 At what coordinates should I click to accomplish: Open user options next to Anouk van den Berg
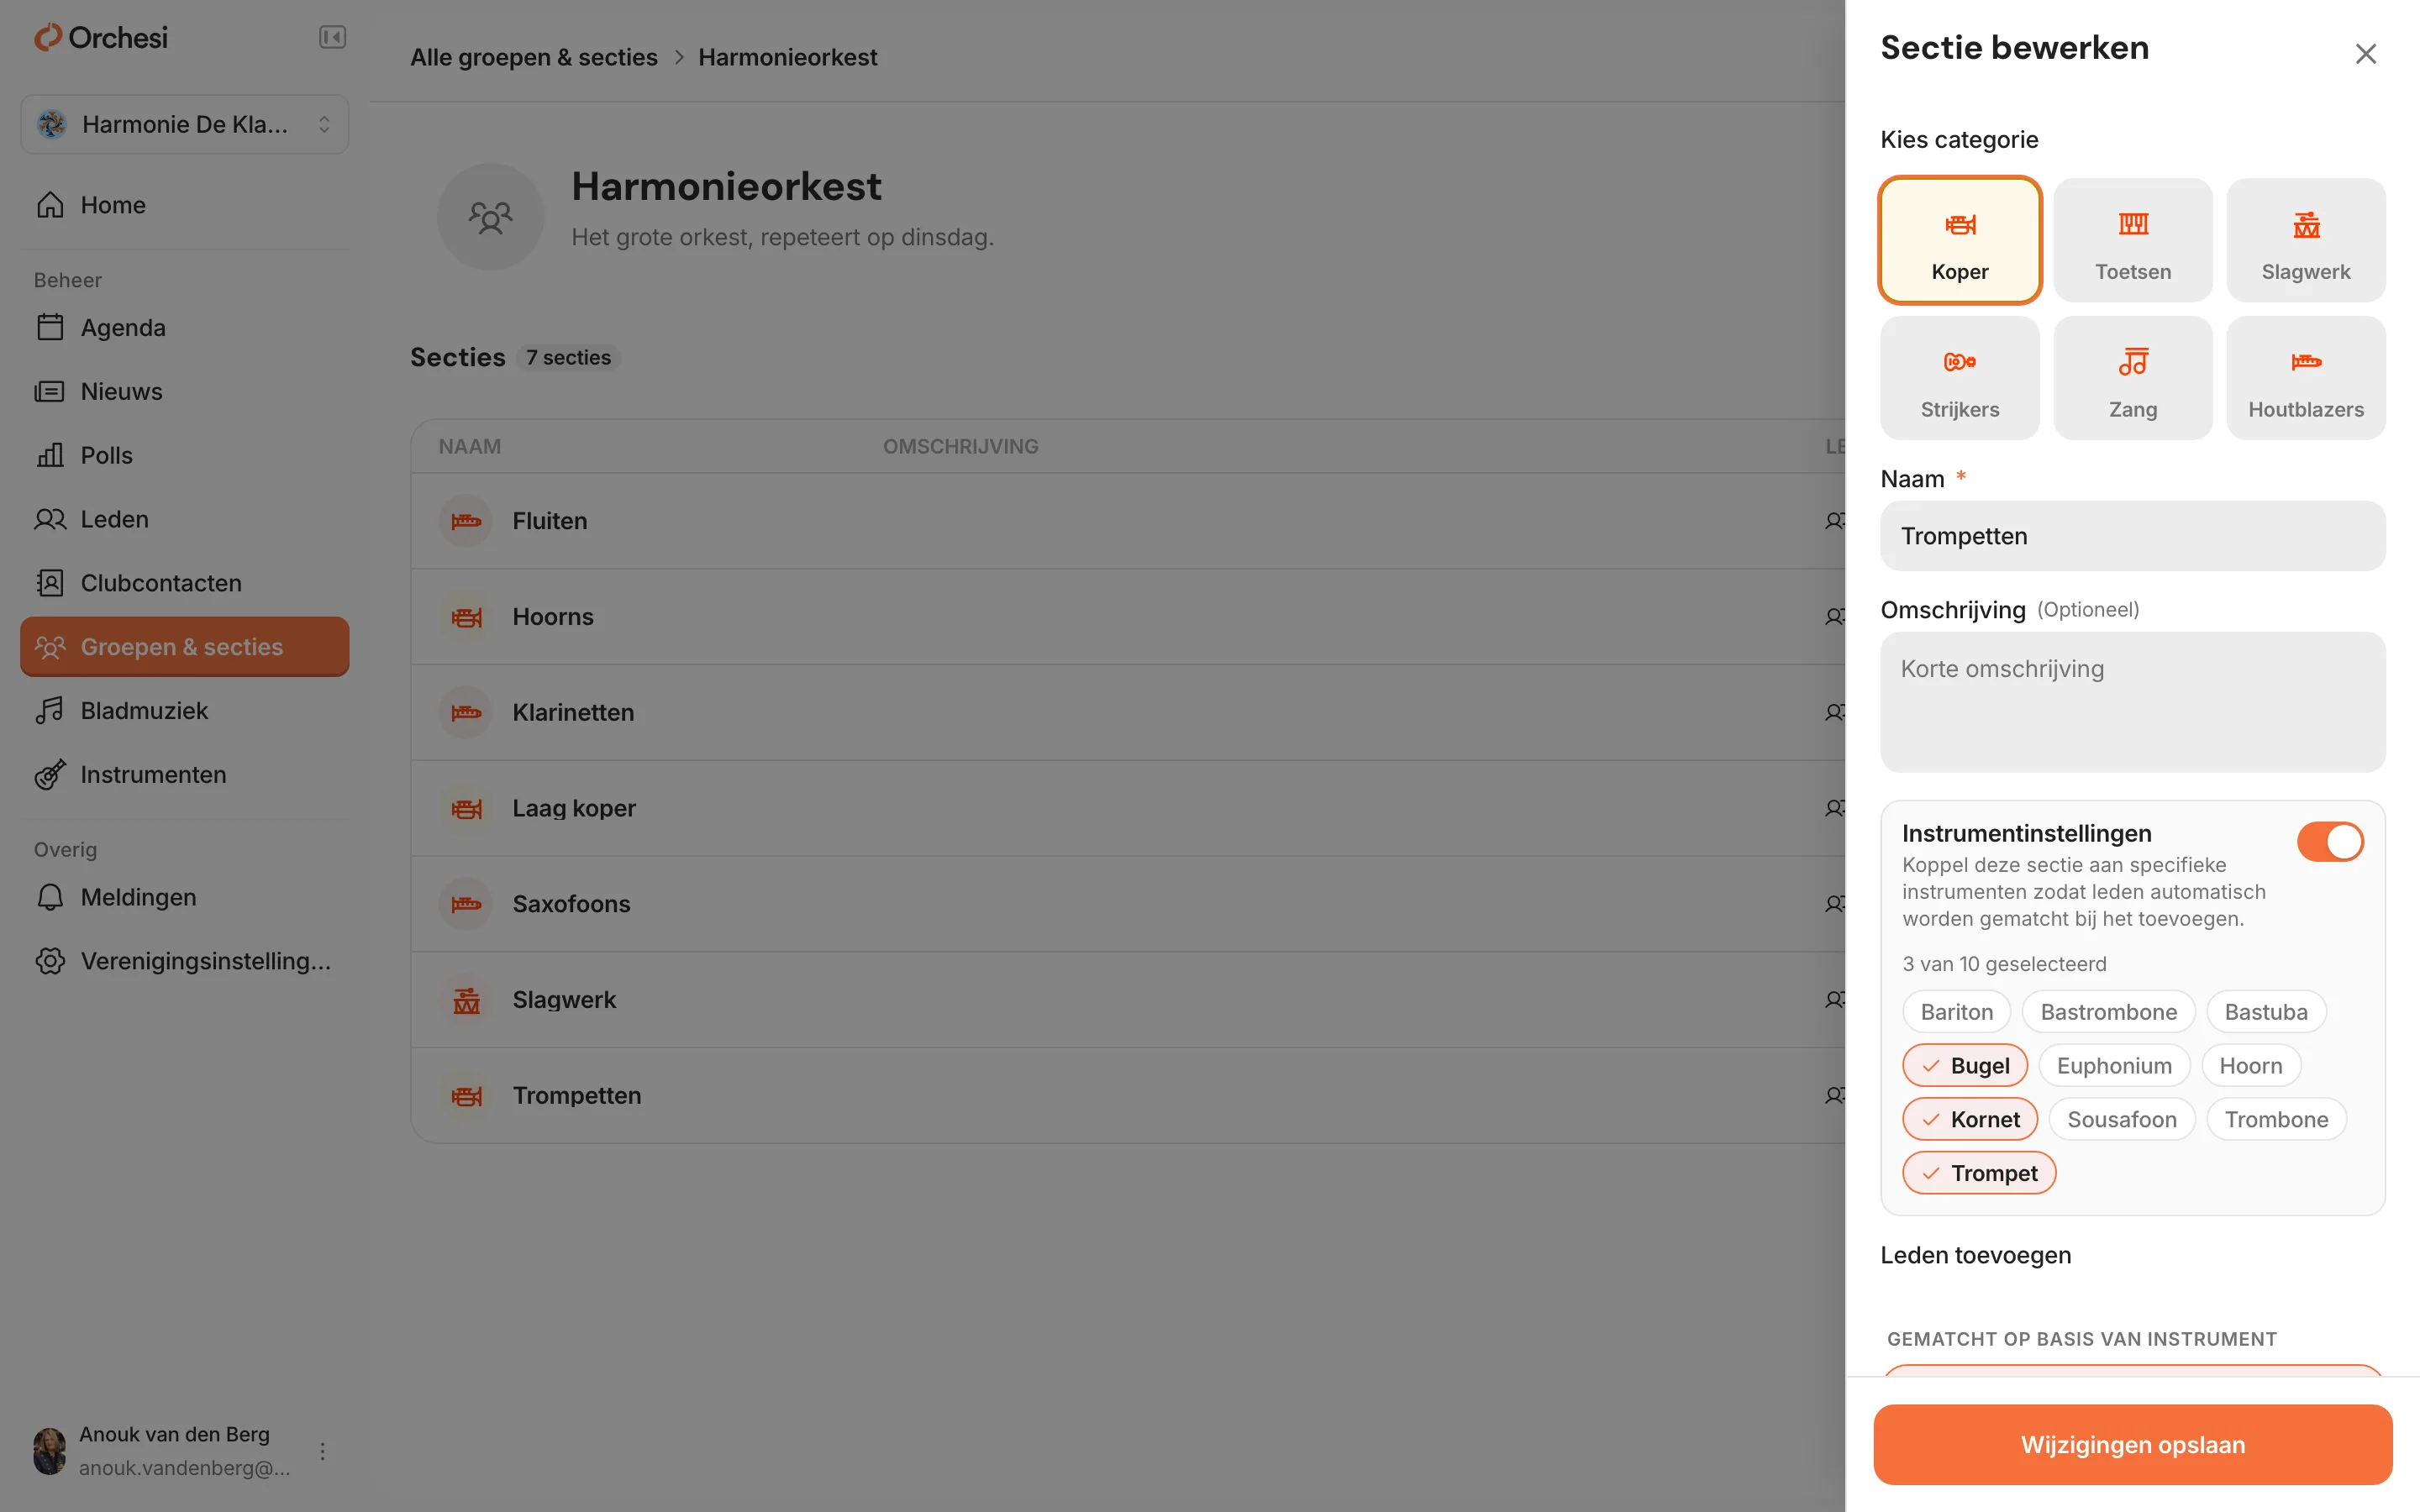pos(322,1451)
